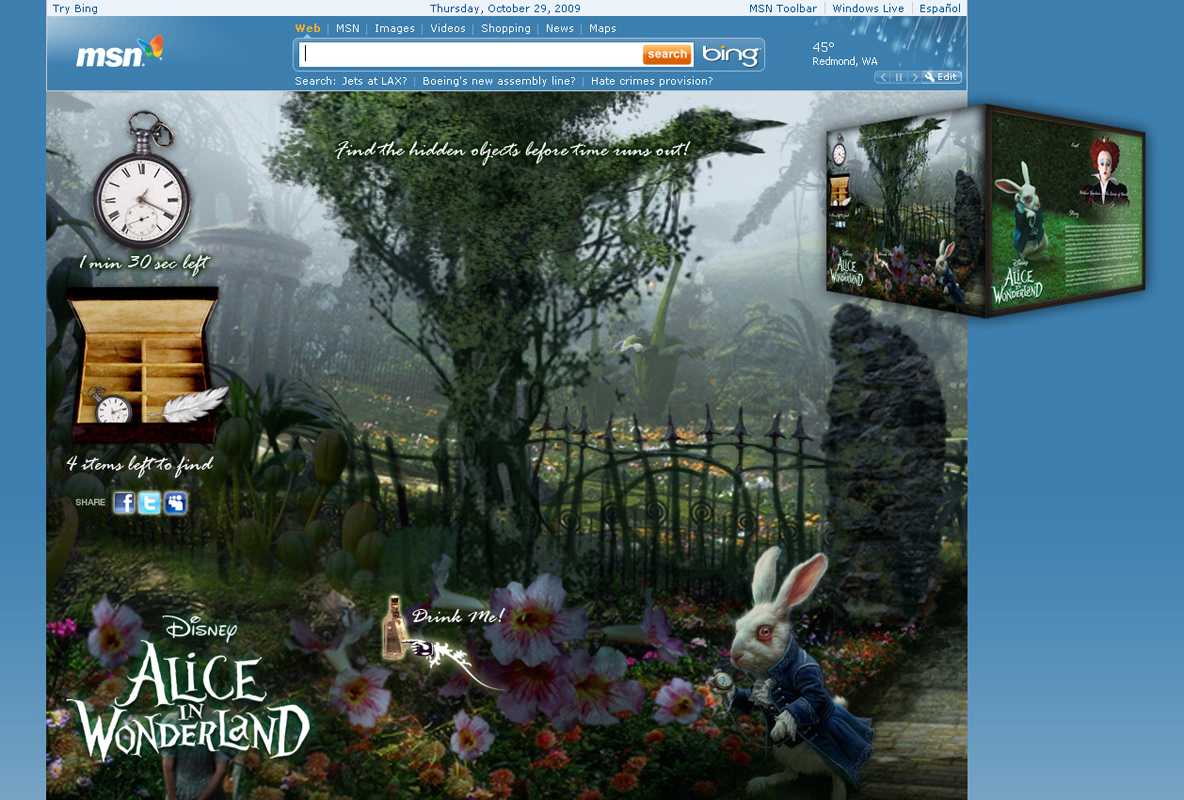The height and width of the screenshot is (800, 1184).
Task: Open the Edit weather settings button
Action: point(942,77)
